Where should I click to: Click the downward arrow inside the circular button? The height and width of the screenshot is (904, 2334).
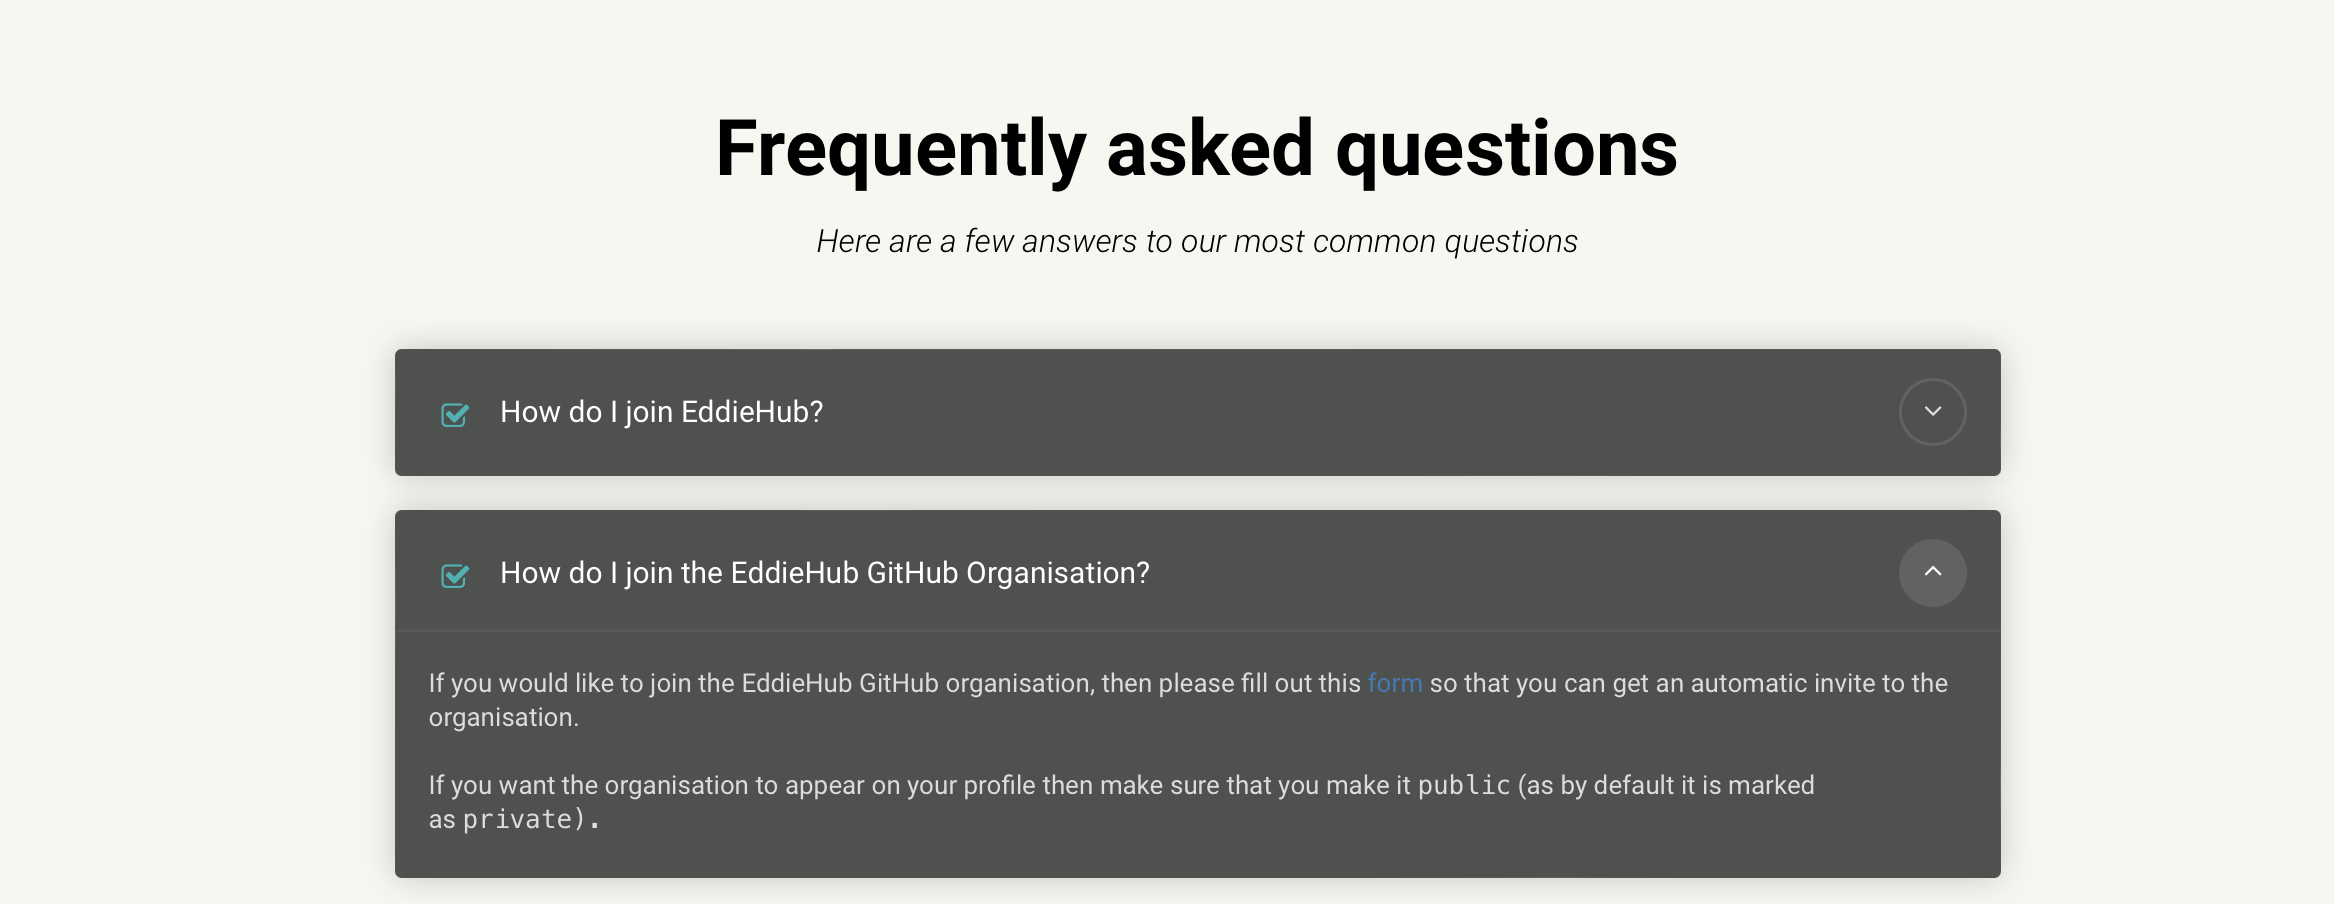[x=1931, y=411]
